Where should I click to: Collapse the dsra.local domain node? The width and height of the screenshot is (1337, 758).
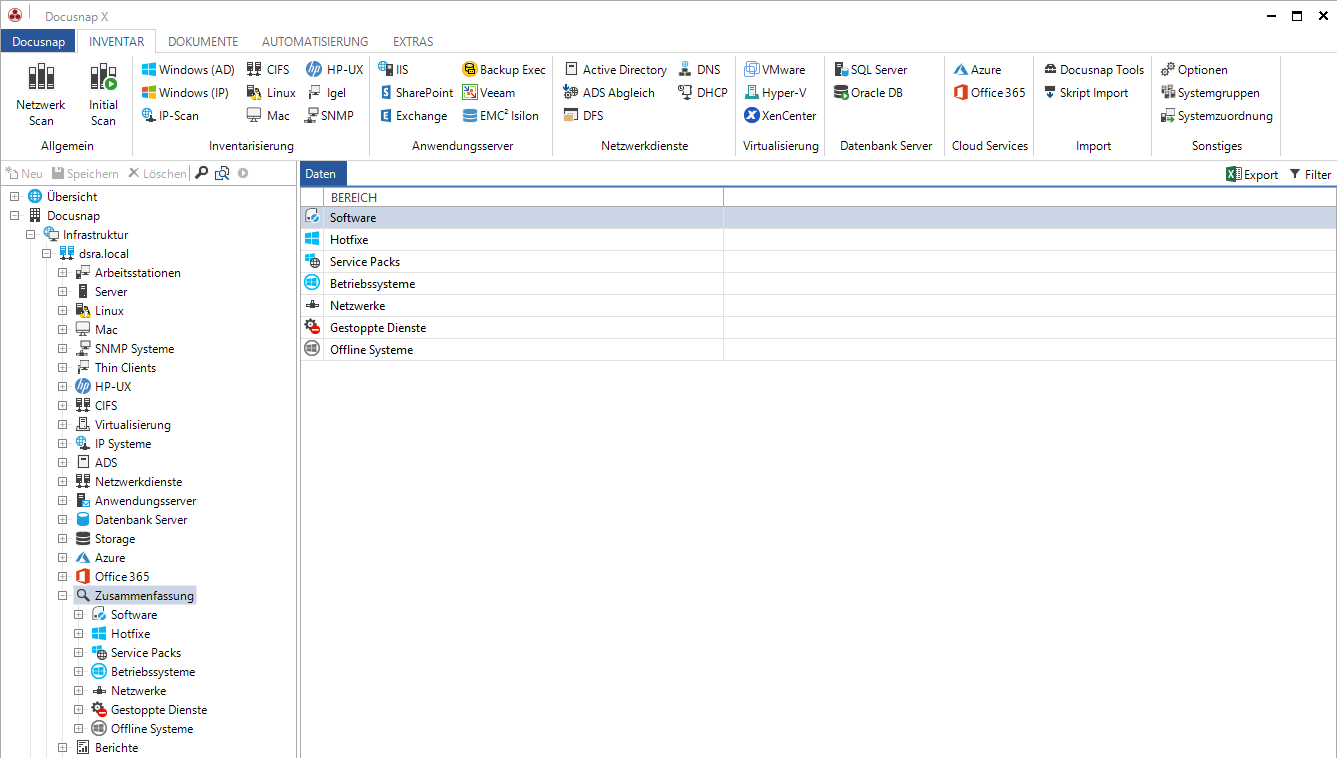click(47, 254)
